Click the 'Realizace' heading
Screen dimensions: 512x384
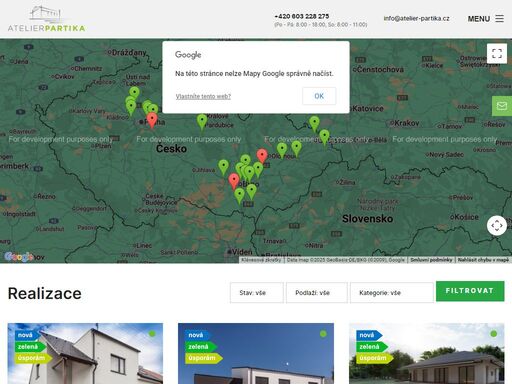coord(45,293)
